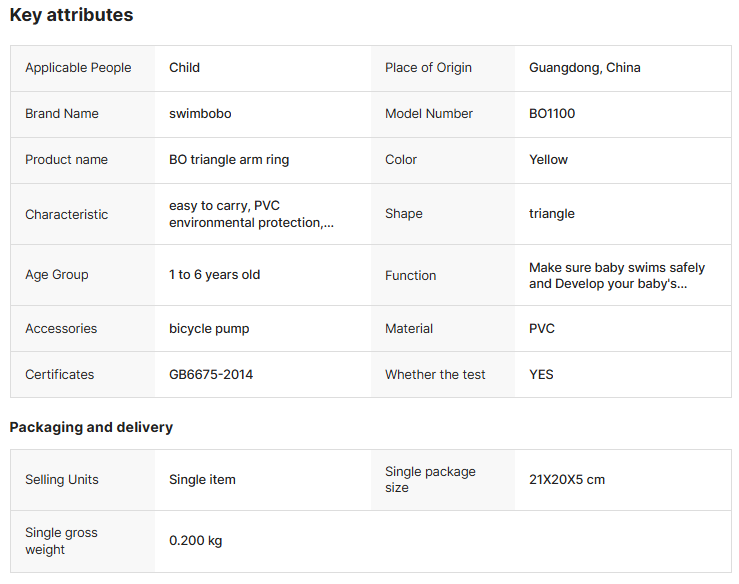Viewport: 739px width, 584px height.
Task: Click the Guangdong, China origin value
Action: point(585,68)
